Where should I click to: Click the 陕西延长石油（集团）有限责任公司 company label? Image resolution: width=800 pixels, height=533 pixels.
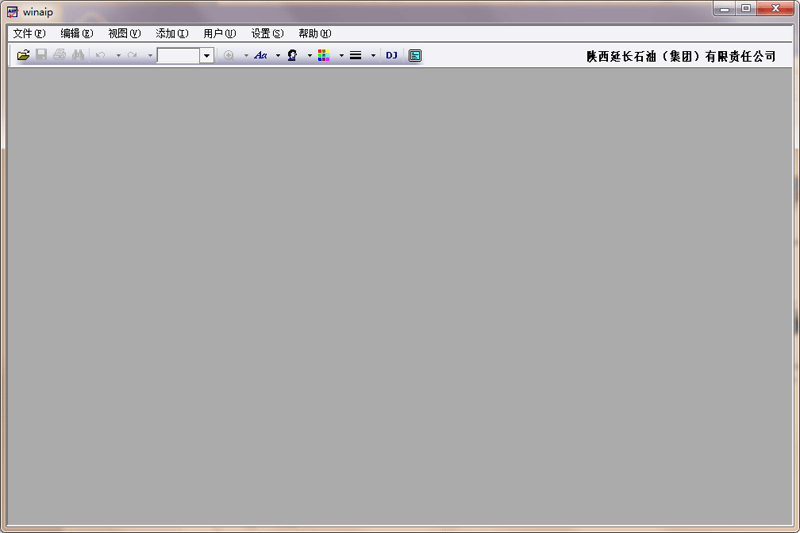(681, 56)
